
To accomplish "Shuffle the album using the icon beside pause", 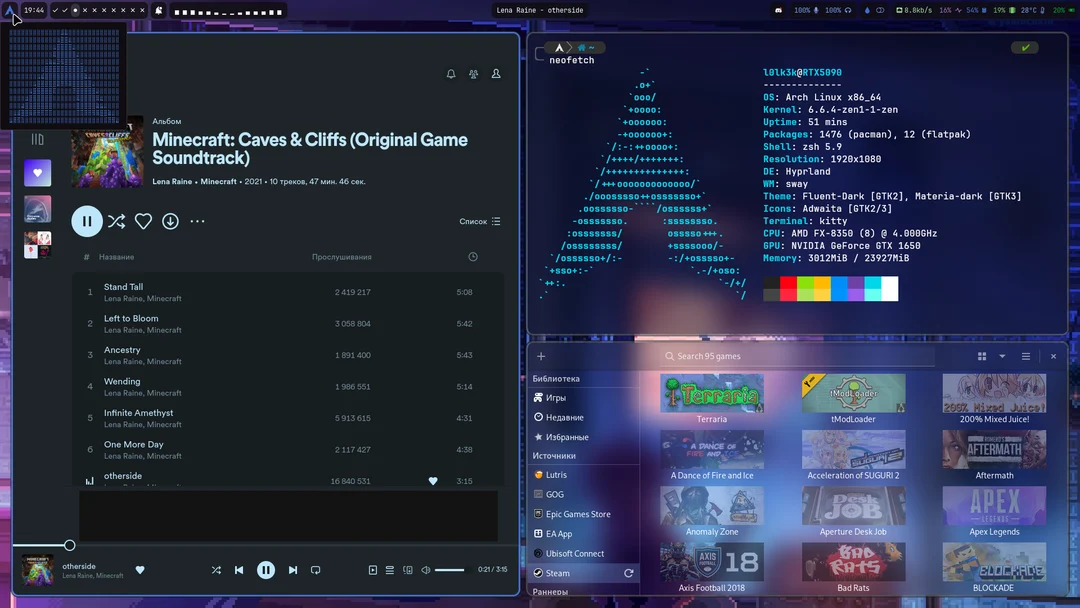I will click(116, 221).
